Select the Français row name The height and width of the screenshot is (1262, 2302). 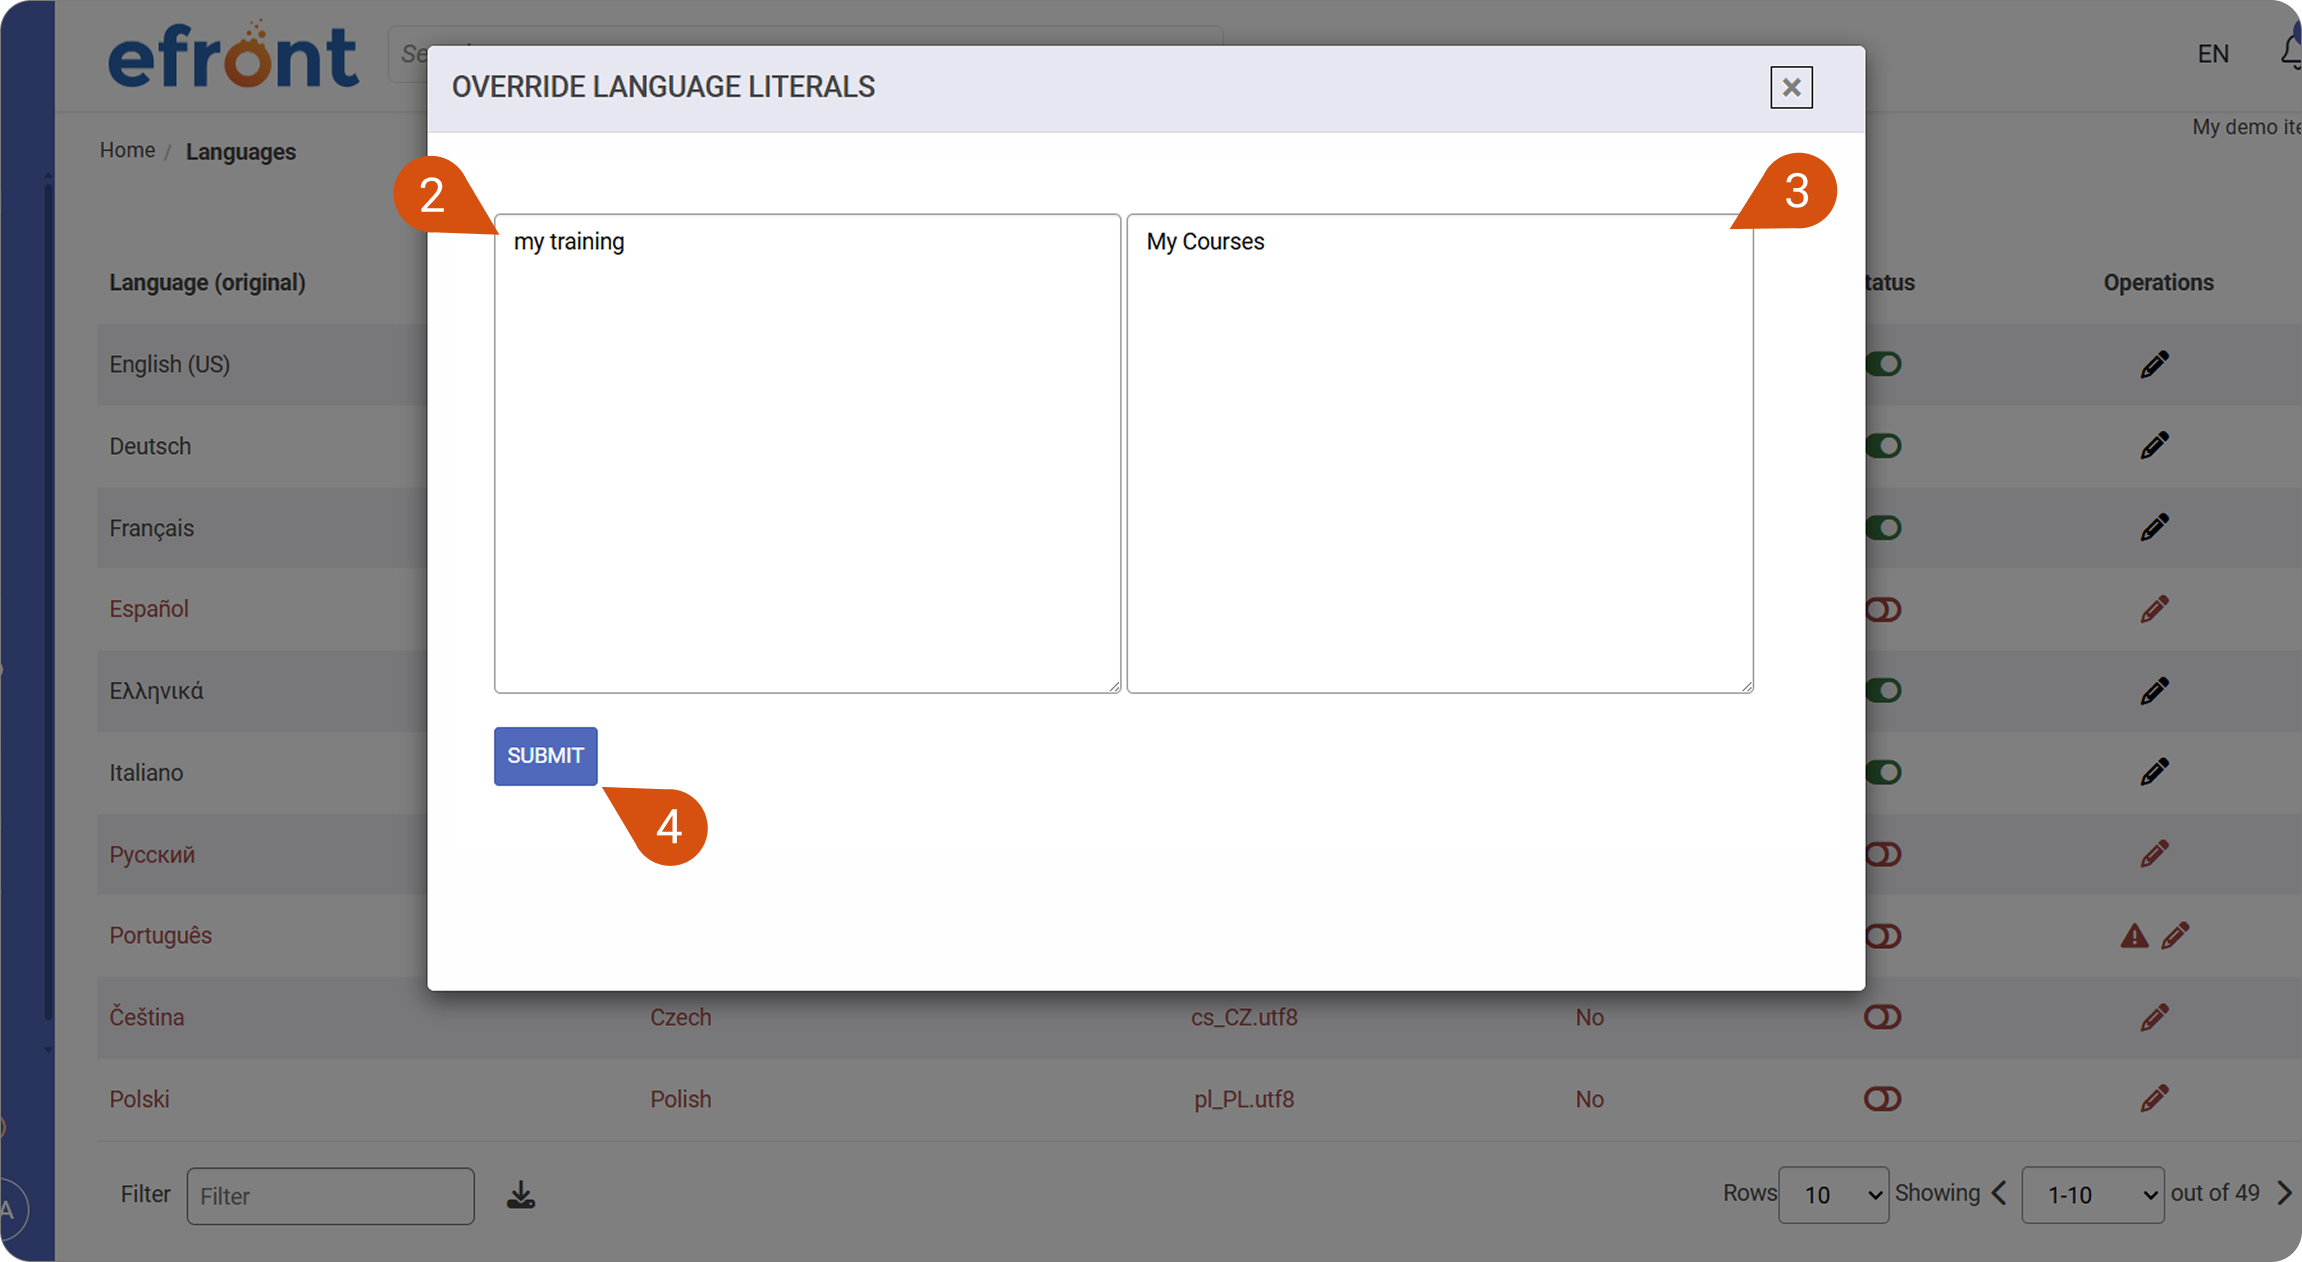[152, 528]
